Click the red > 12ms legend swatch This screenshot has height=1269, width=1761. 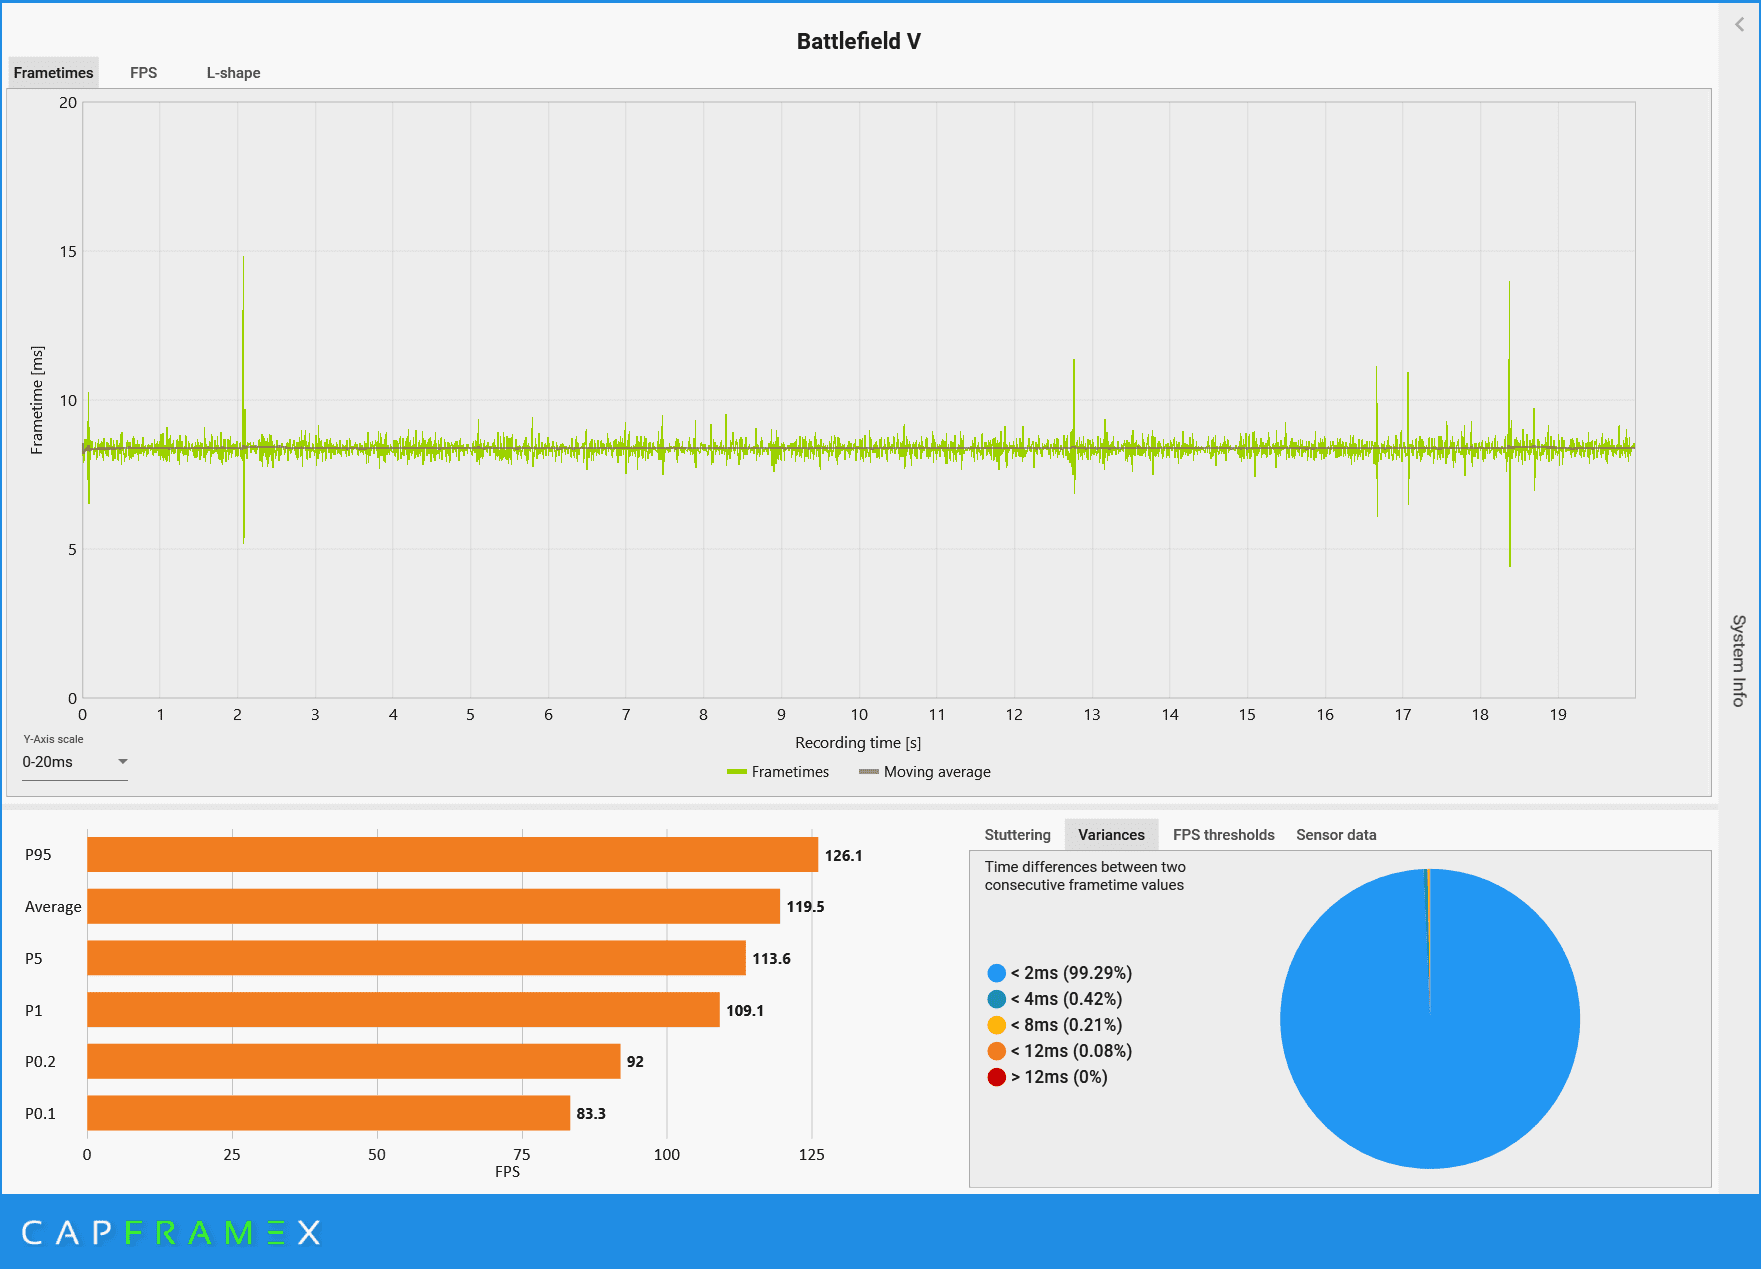pos(997,1077)
